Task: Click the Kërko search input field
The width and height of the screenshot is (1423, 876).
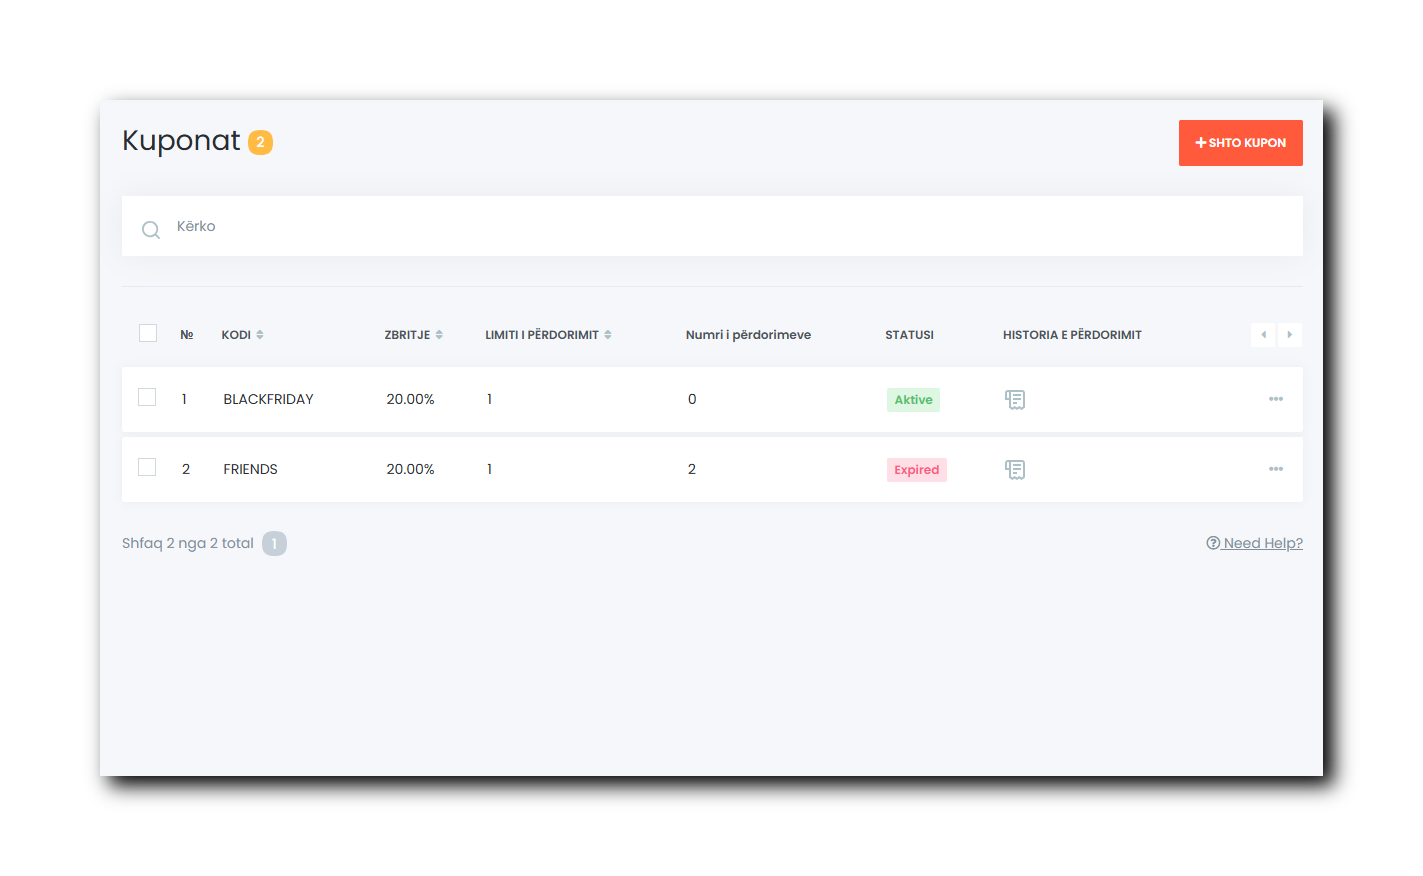Action: [700, 227]
